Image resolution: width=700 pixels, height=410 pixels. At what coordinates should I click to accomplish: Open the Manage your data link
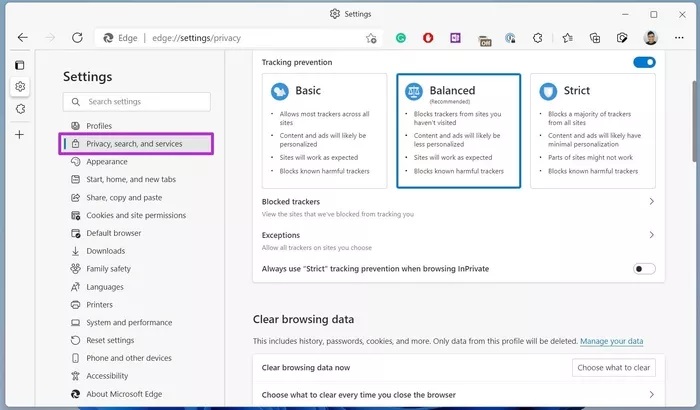point(611,342)
